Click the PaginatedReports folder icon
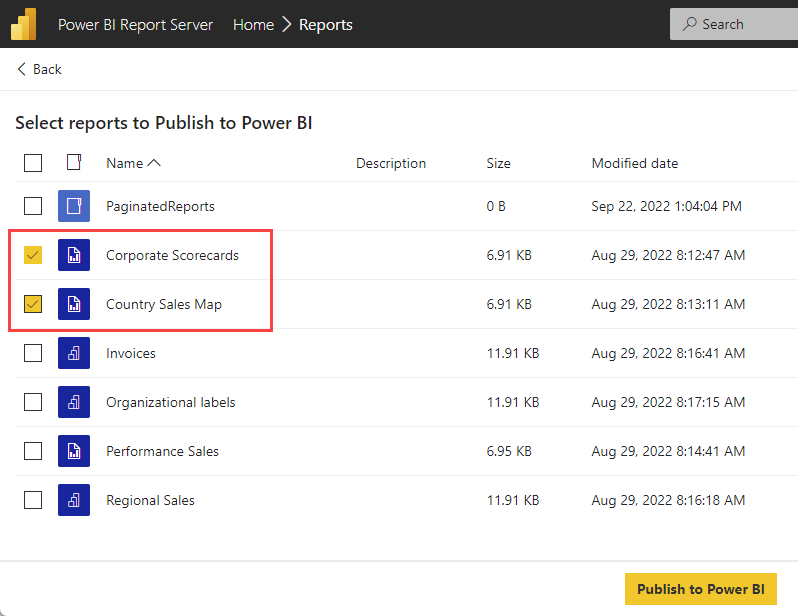This screenshot has height=616, width=798. tap(74, 206)
